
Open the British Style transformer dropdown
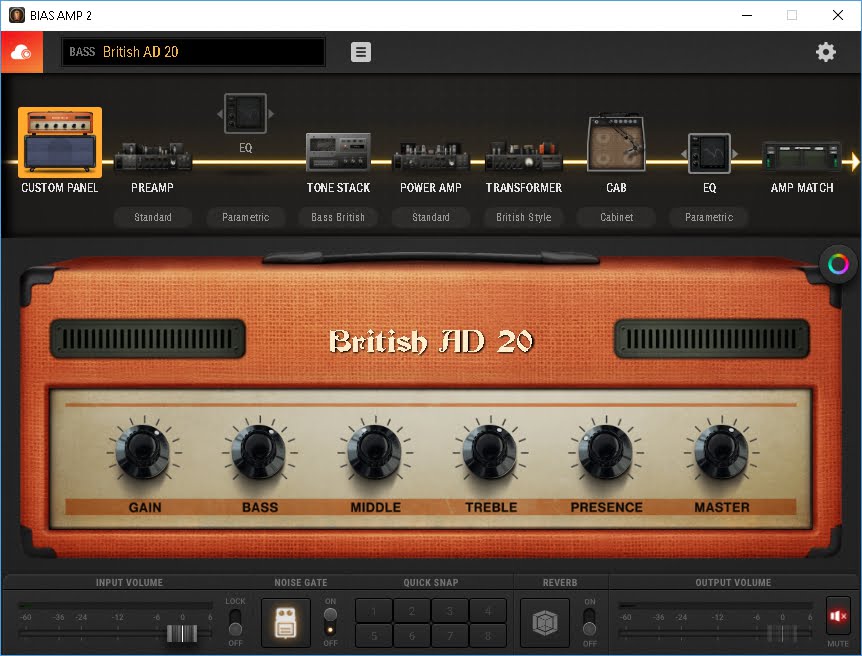click(x=523, y=217)
